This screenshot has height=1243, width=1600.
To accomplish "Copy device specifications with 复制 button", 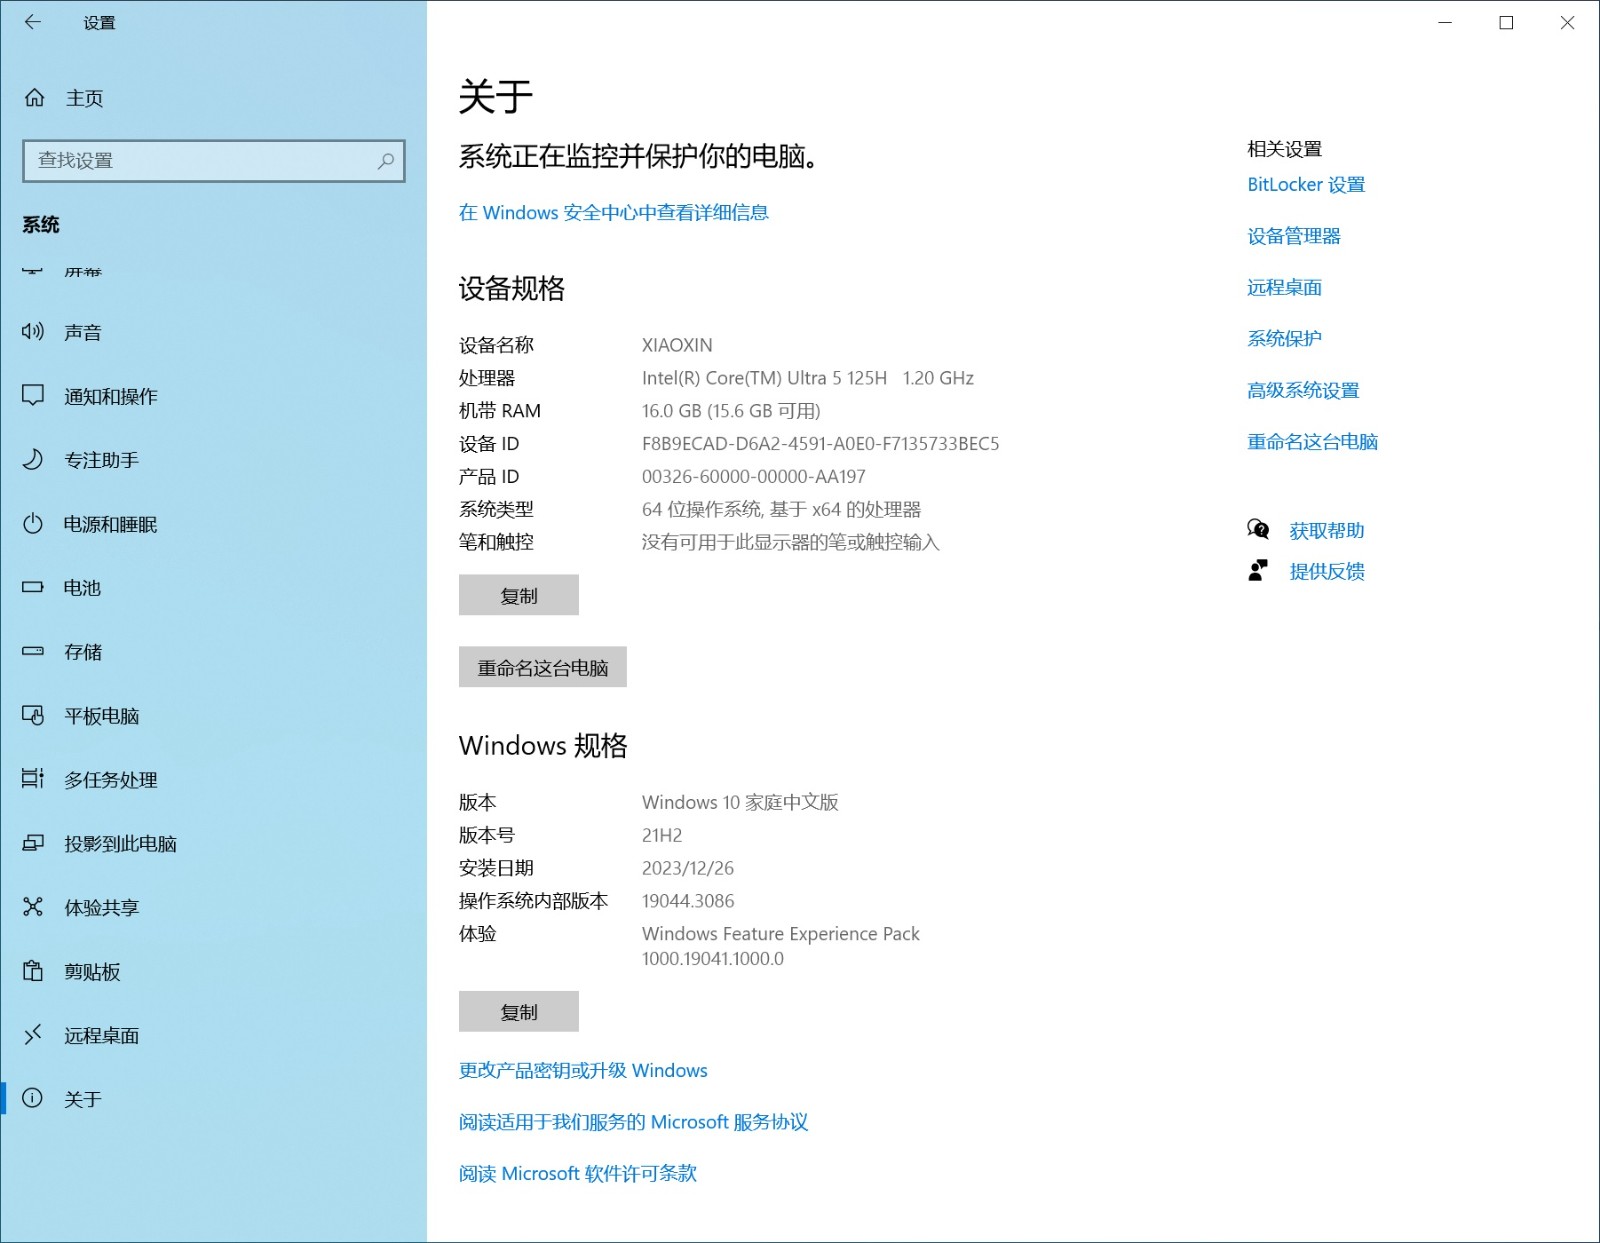I will (x=518, y=595).
